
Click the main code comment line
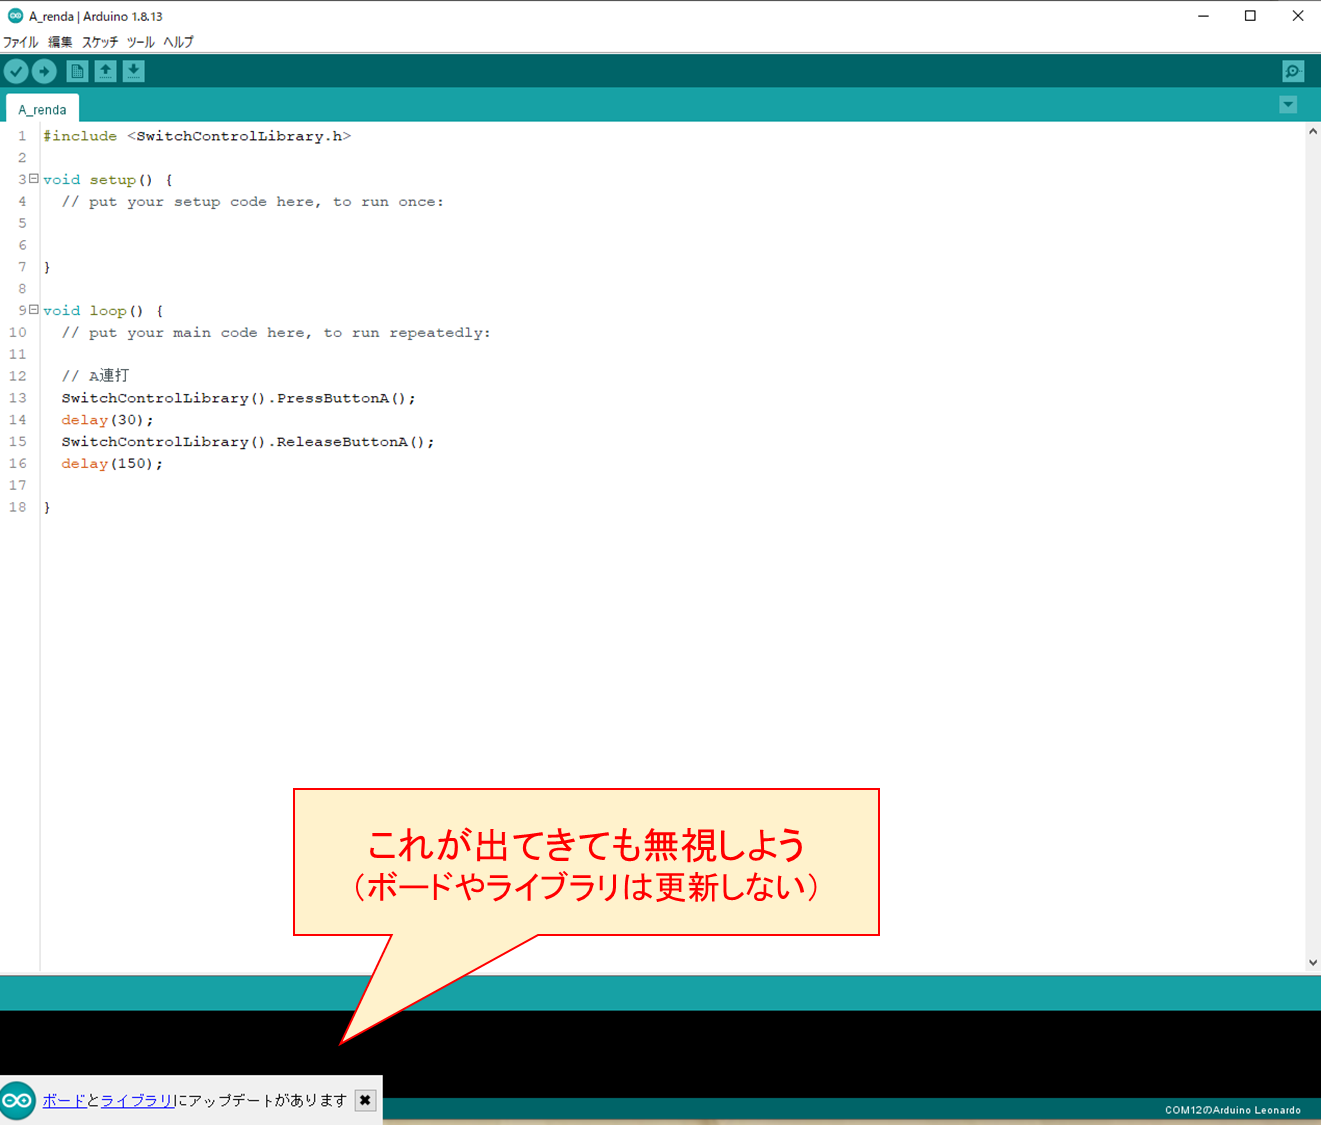tap(276, 333)
